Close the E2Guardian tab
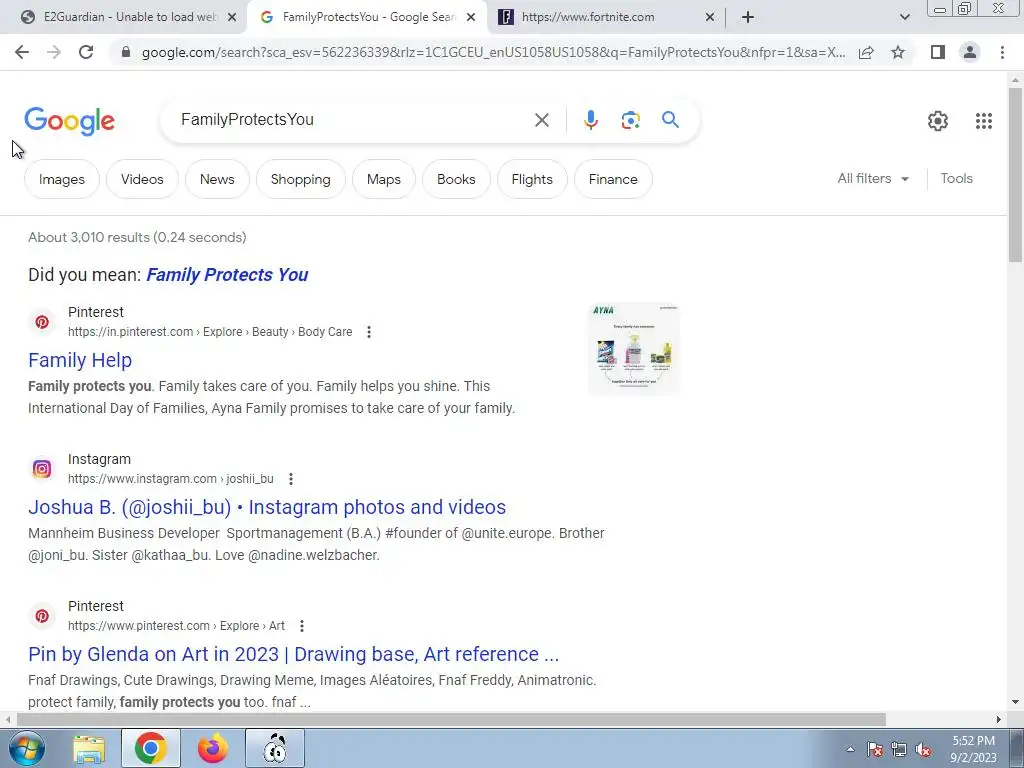This screenshot has height=768, width=1024. click(232, 18)
